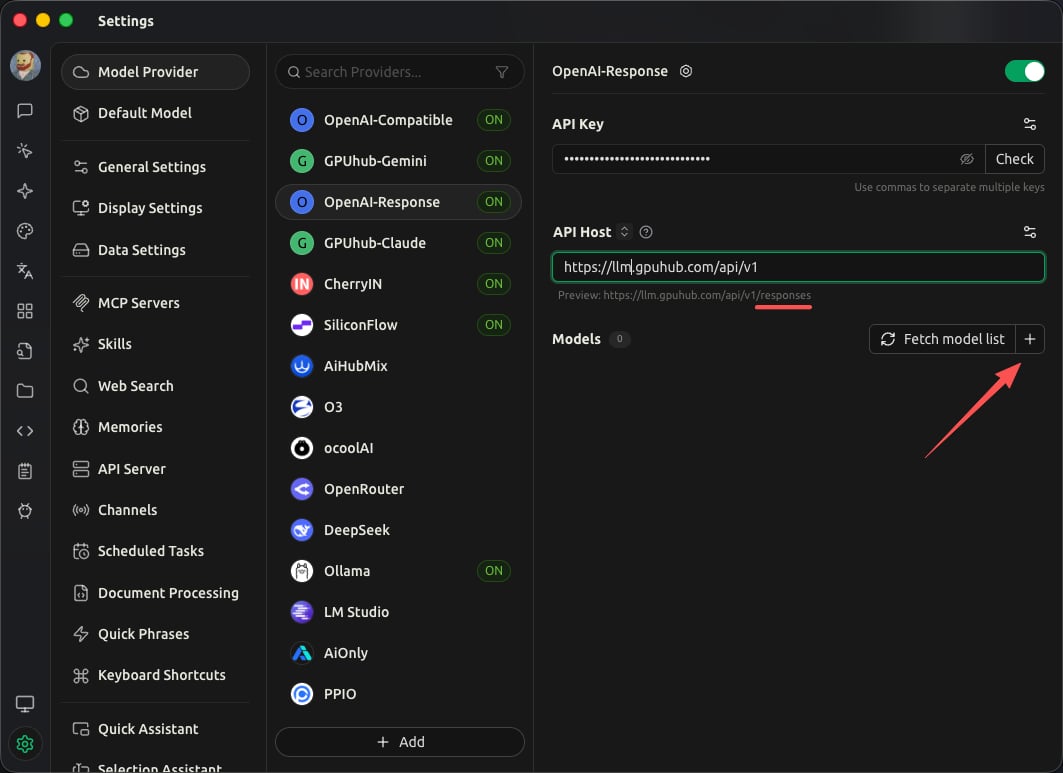Open the code tools sidebar icon
This screenshot has height=773, width=1063.
click(x=25, y=431)
